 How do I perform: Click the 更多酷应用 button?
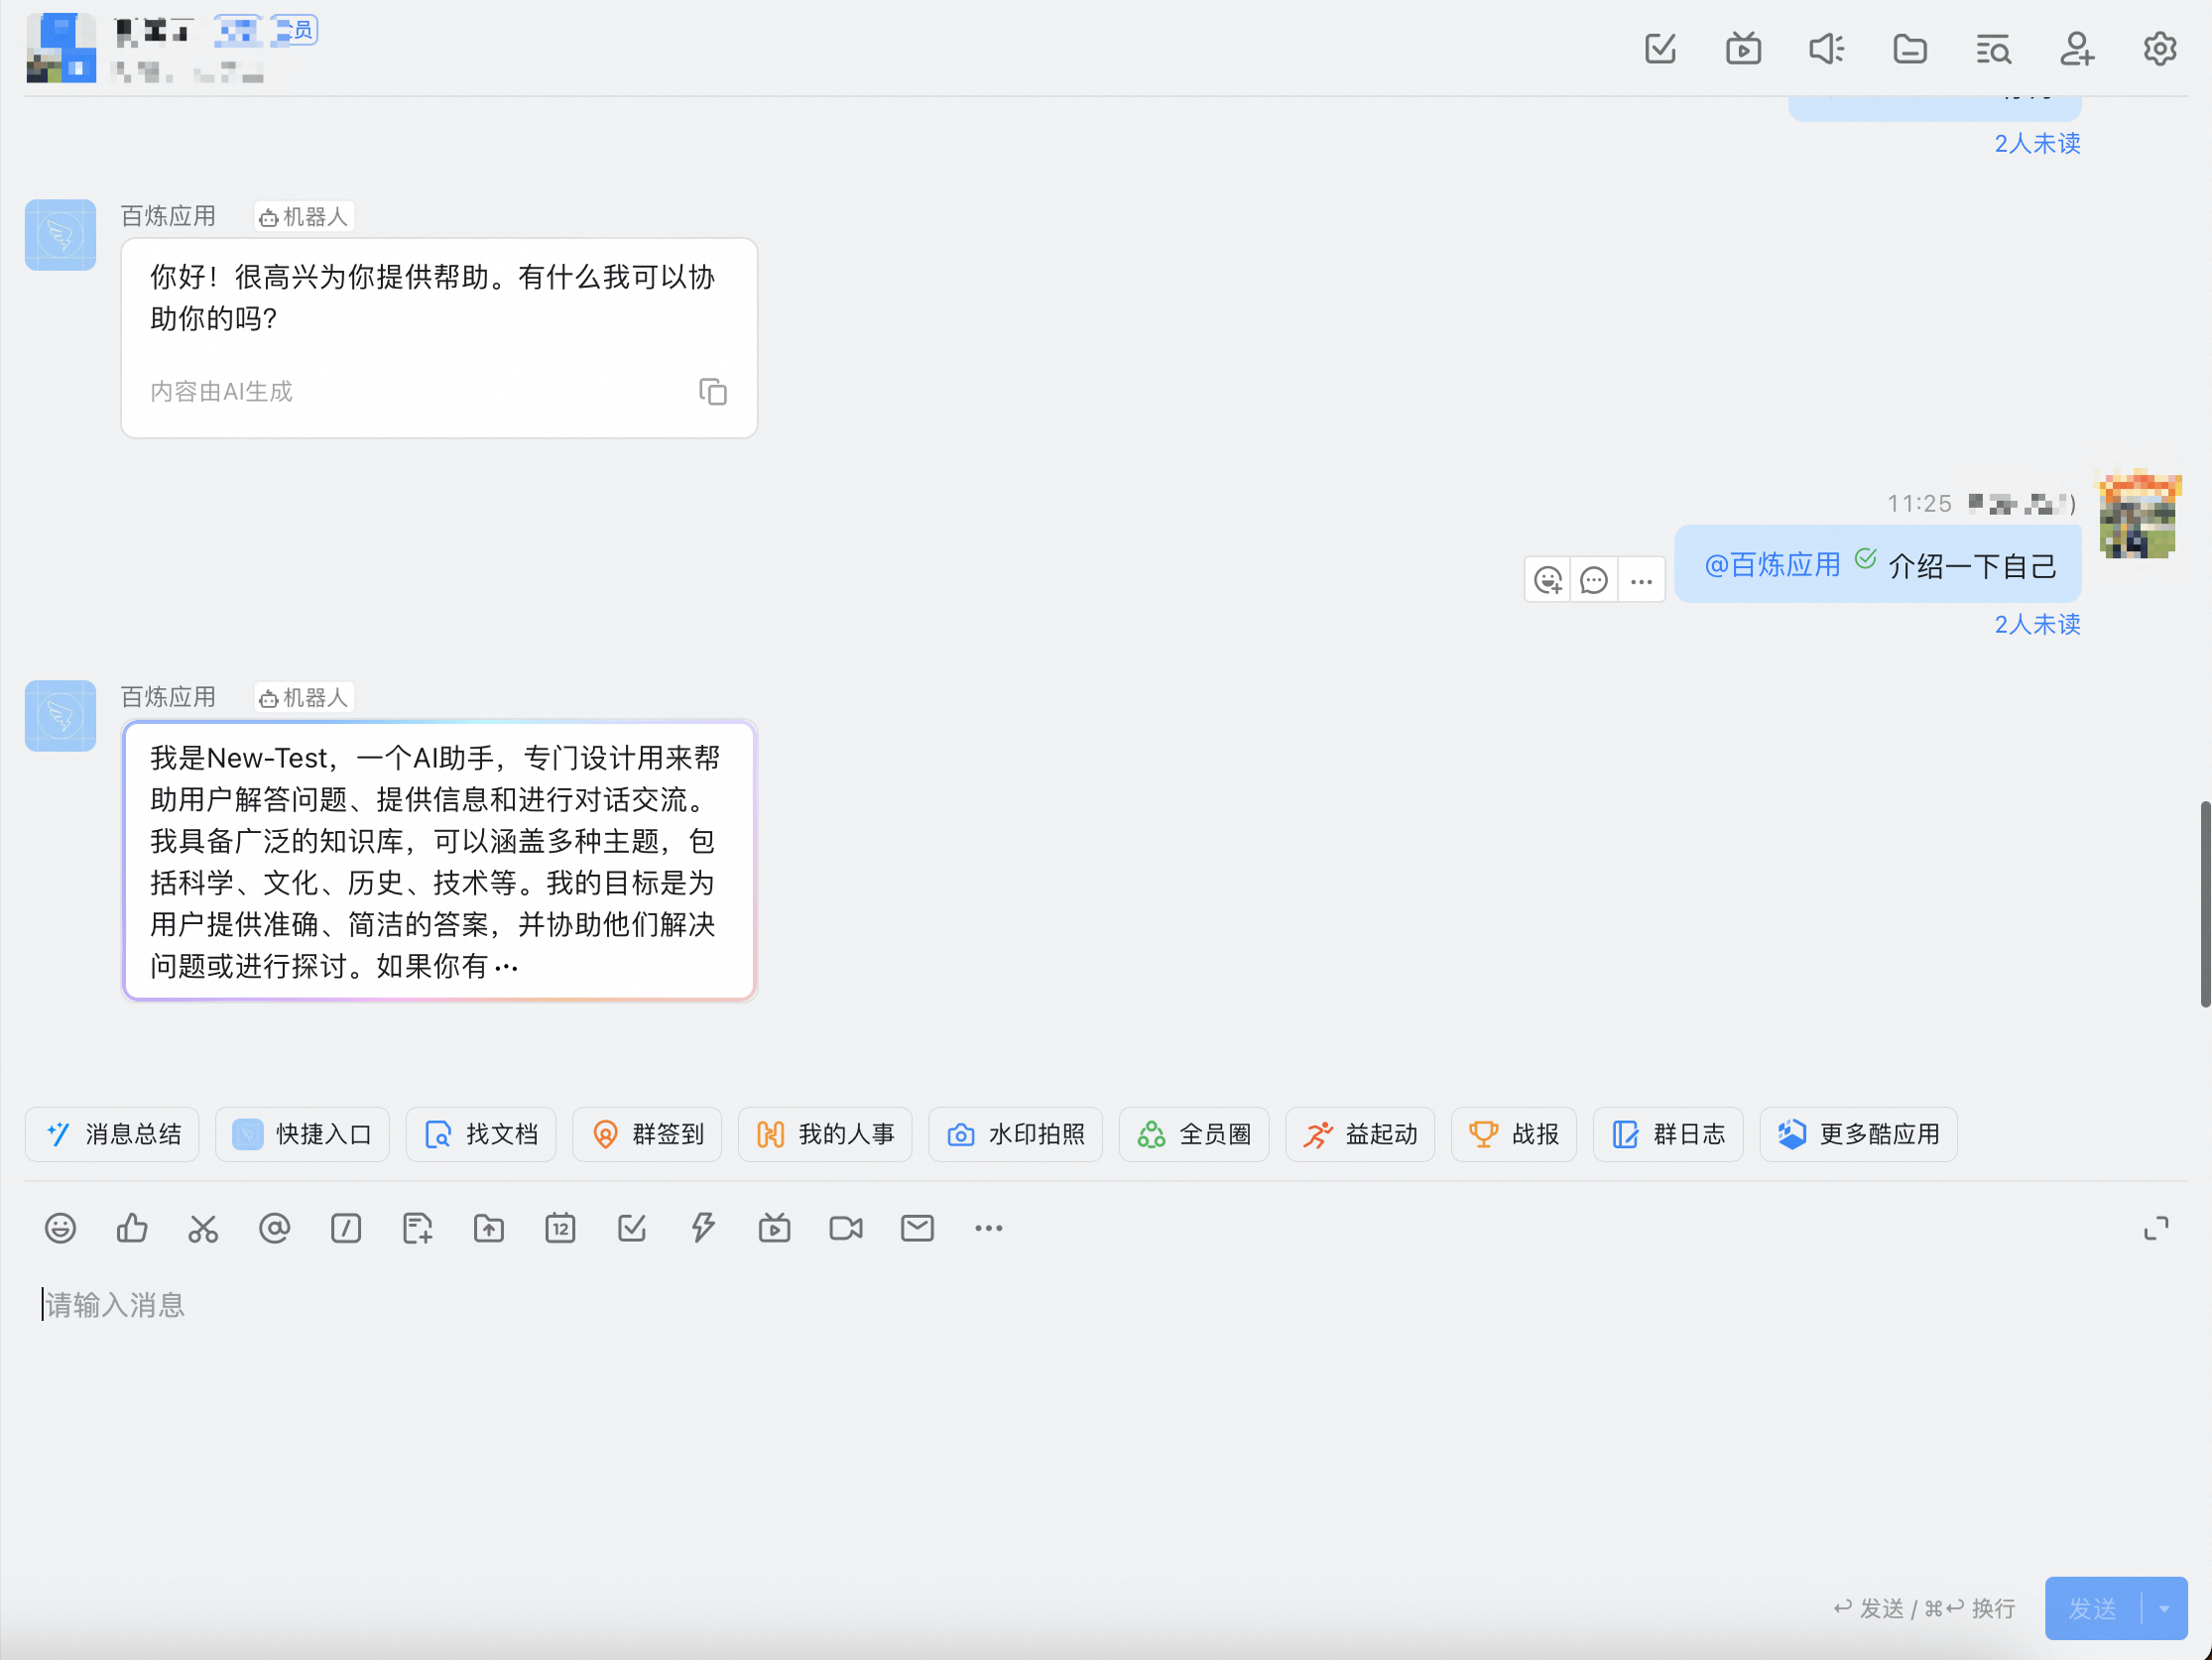tap(1858, 1134)
